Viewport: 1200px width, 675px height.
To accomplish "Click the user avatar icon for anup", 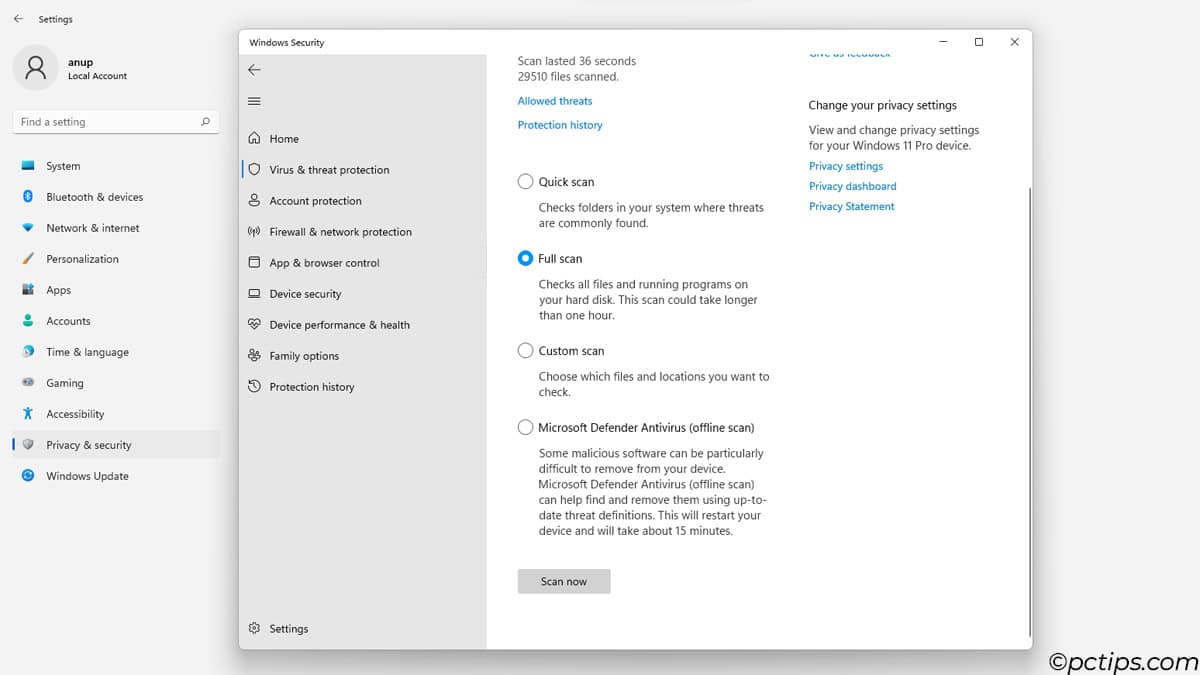I will 36,68.
